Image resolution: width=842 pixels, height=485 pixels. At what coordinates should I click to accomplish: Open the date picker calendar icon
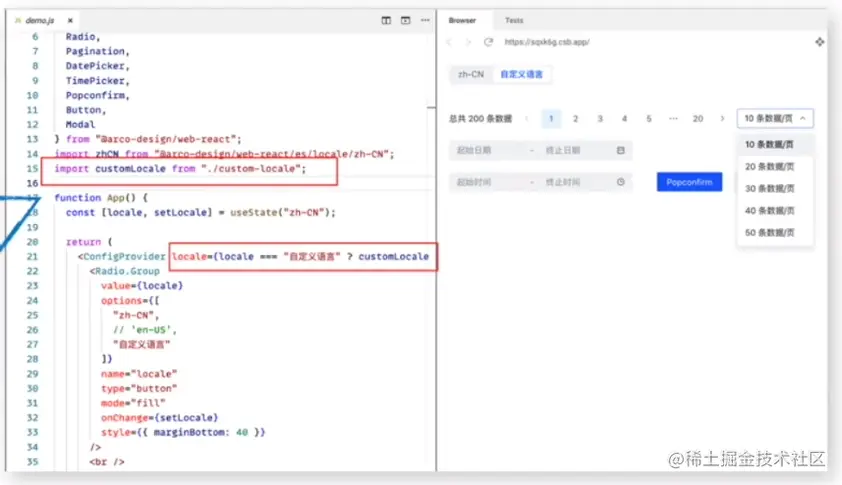pyautogui.click(x=621, y=150)
